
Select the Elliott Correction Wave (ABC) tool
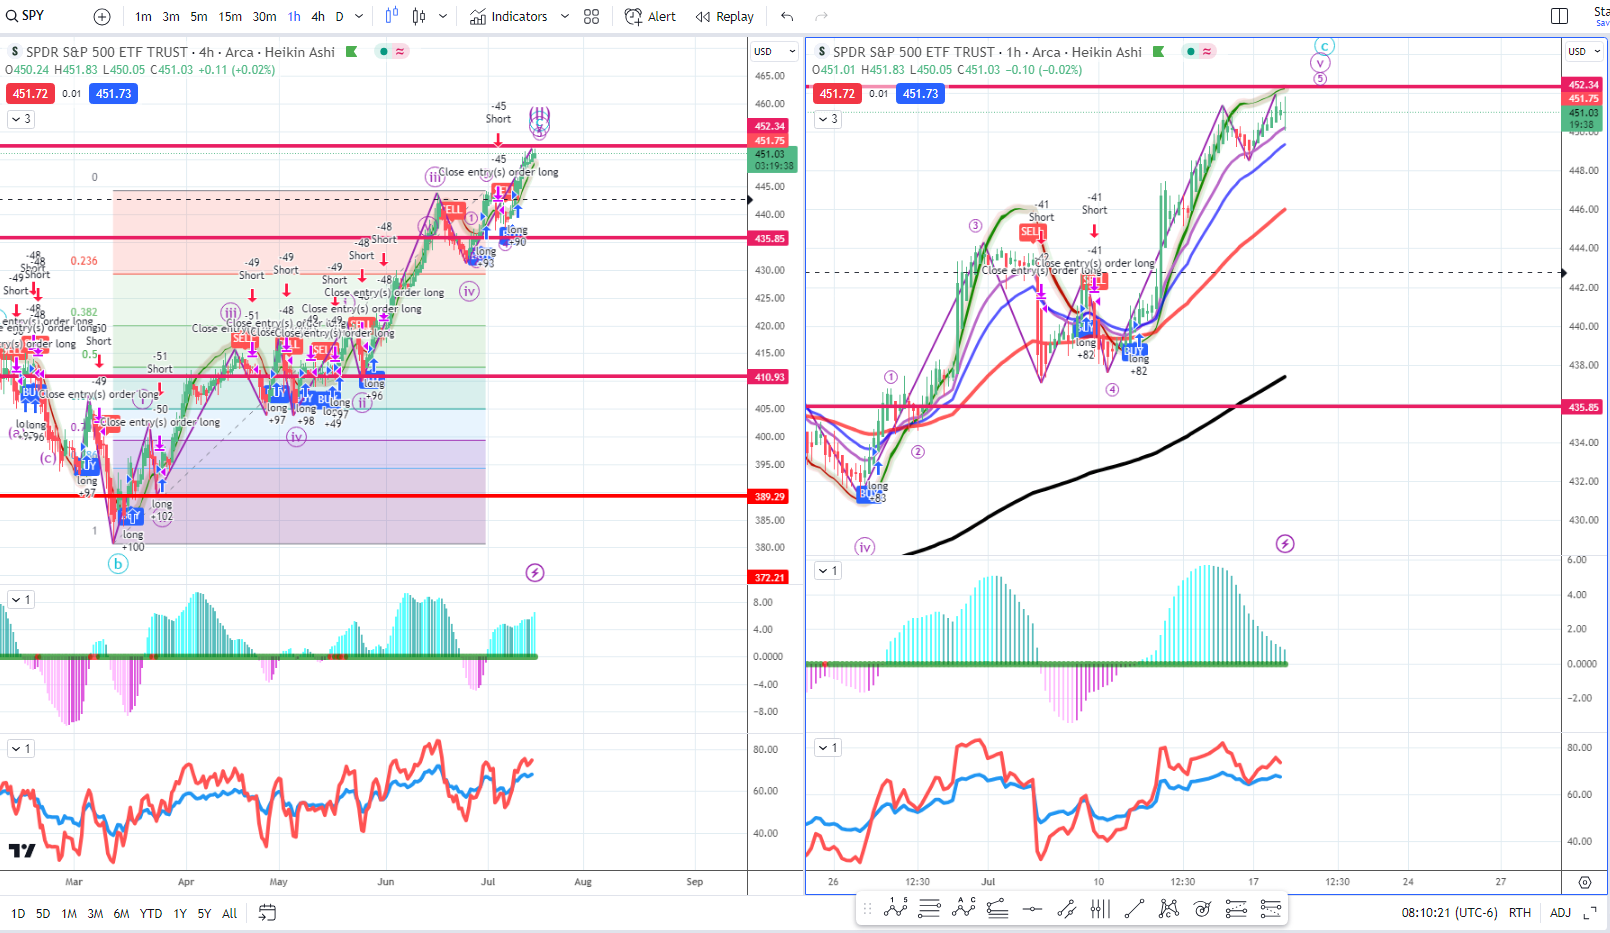[x=964, y=908]
